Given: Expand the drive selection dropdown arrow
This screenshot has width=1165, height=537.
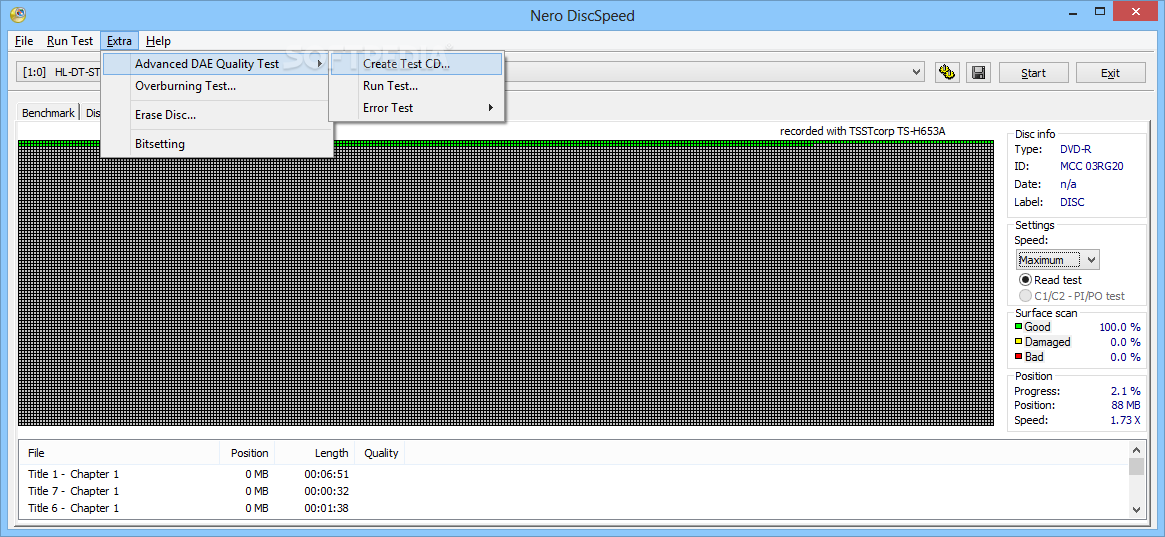Looking at the screenshot, I should click(x=916, y=72).
